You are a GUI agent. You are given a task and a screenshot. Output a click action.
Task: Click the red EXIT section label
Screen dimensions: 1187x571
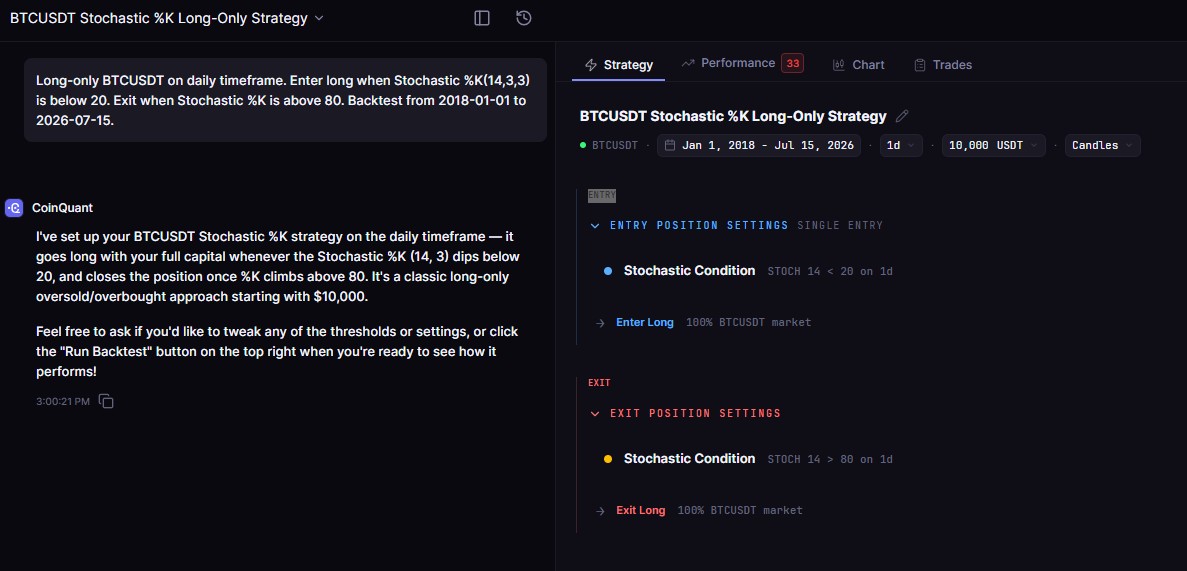[599, 383]
